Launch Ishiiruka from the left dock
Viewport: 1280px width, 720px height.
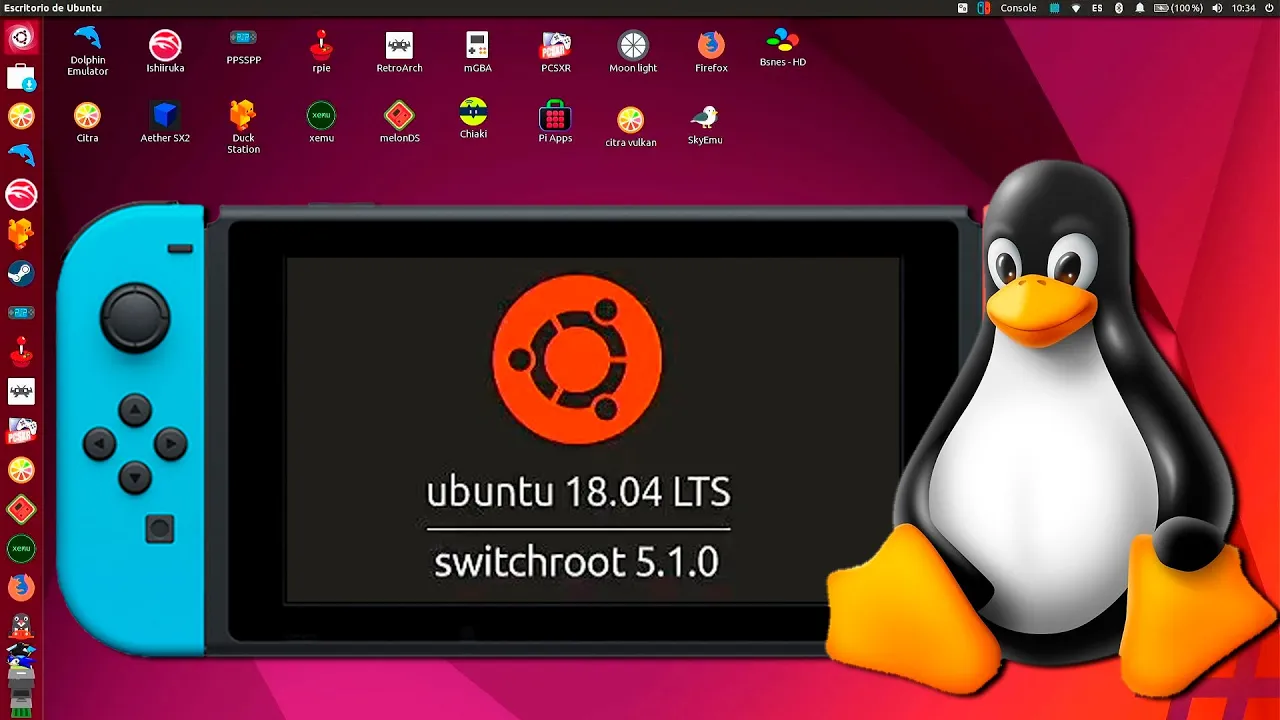point(21,194)
